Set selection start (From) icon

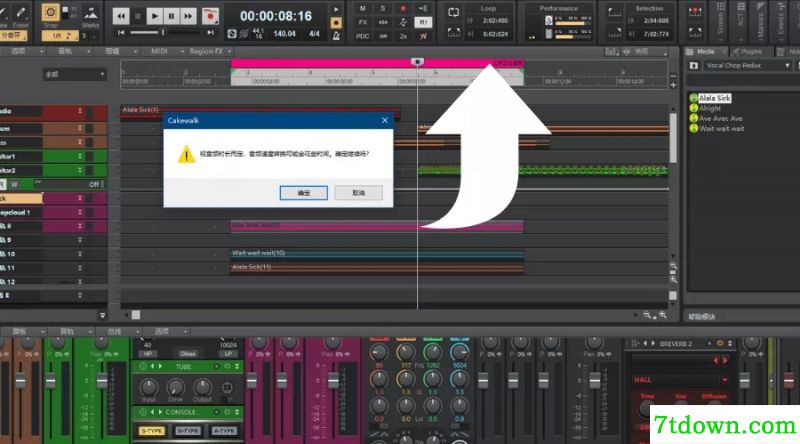pos(615,13)
